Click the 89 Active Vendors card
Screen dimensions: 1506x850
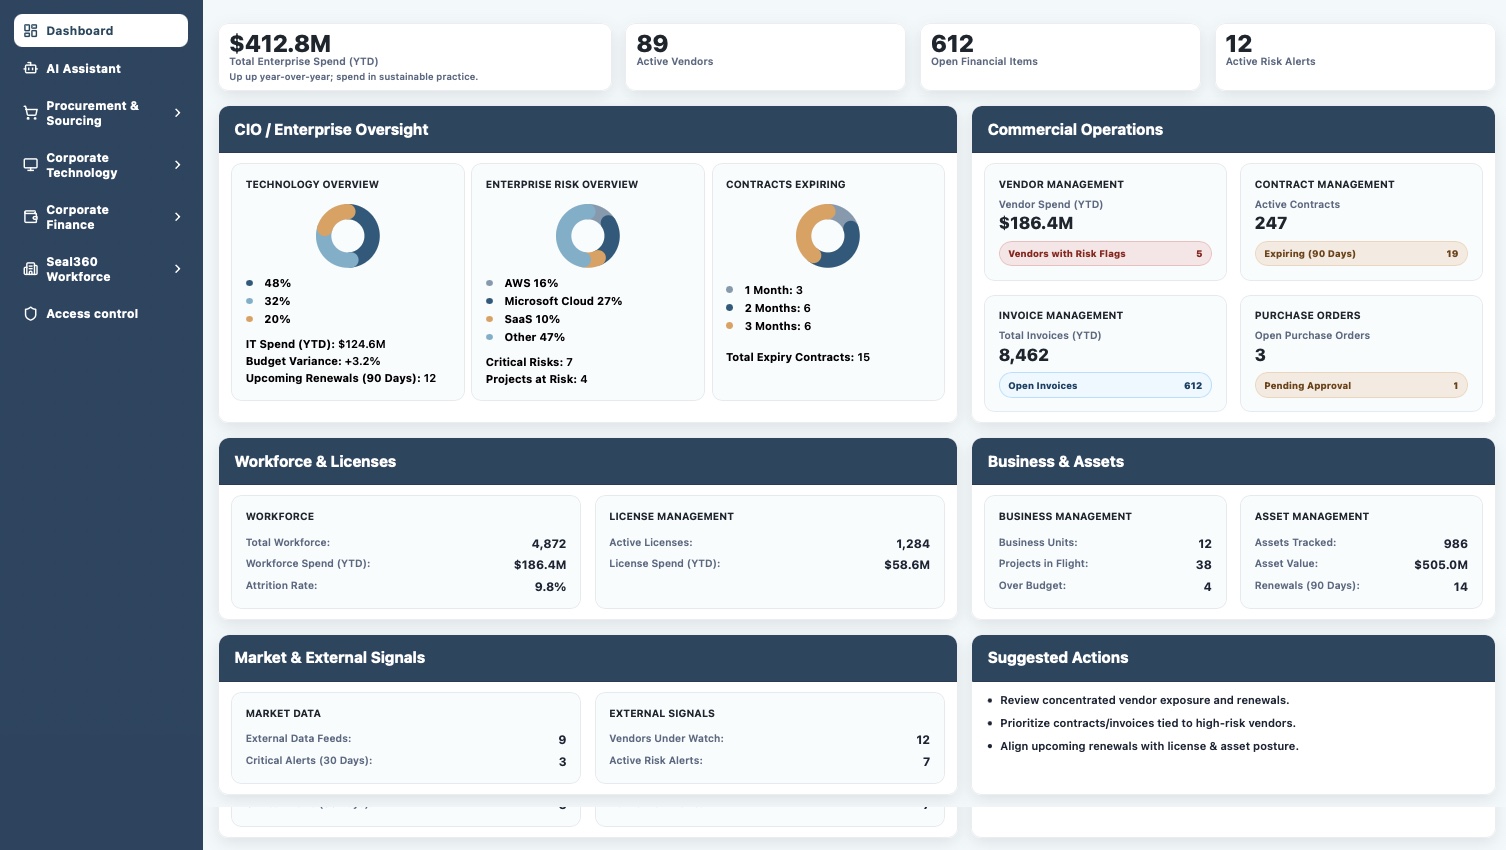point(765,57)
